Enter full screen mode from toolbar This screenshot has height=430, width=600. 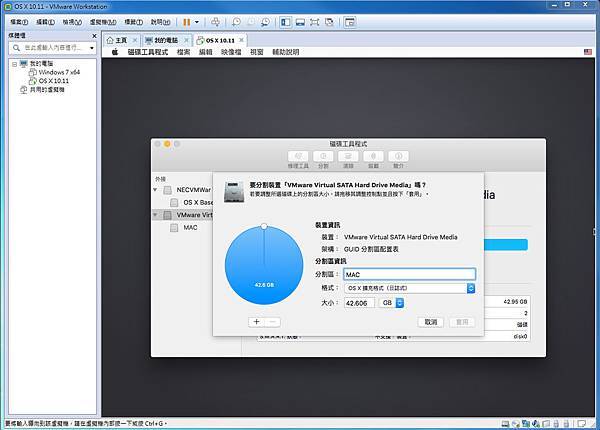(315, 22)
